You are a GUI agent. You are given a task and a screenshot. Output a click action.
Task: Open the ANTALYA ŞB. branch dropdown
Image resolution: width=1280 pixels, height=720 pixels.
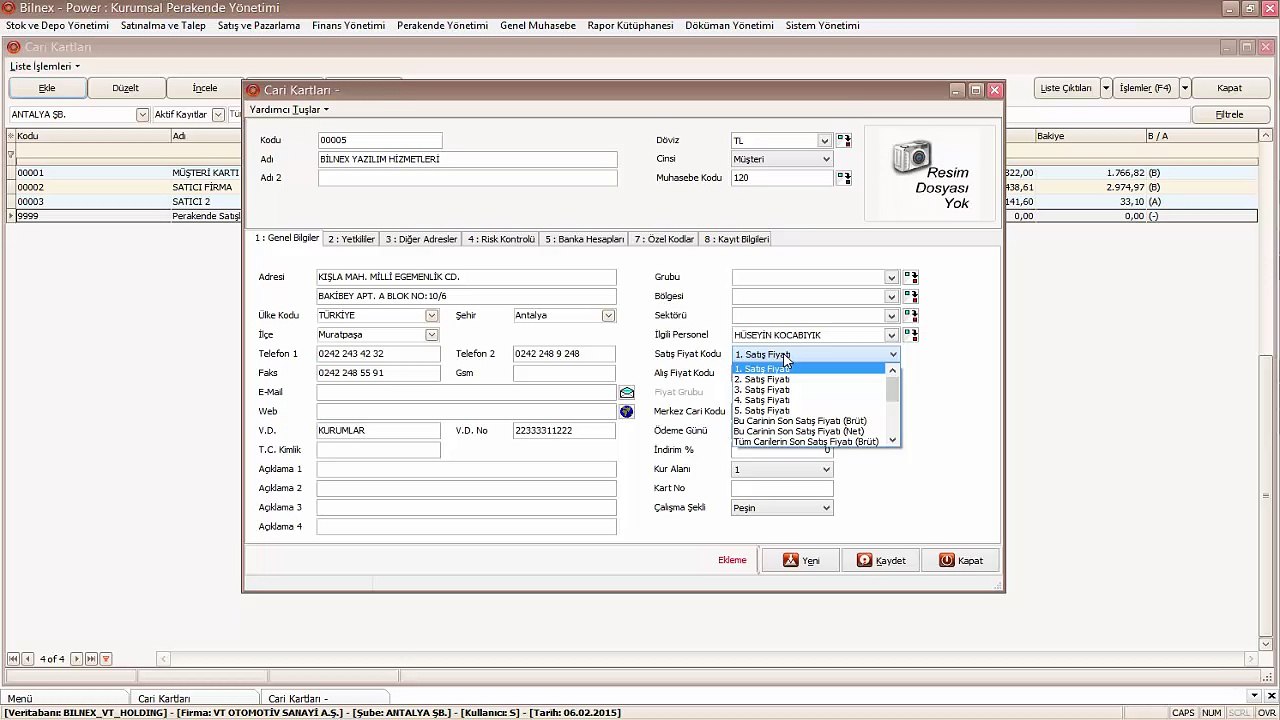[142, 115]
